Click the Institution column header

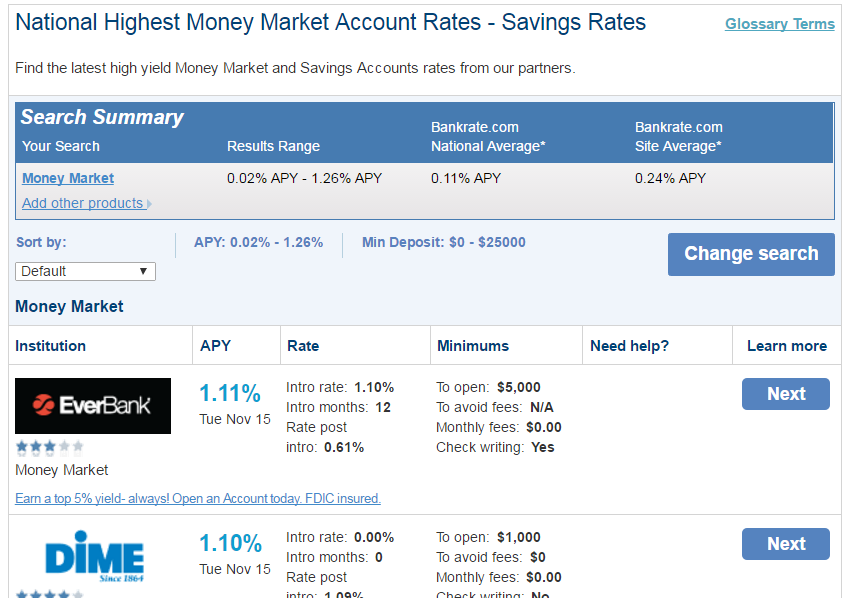[x=50, y=346]
